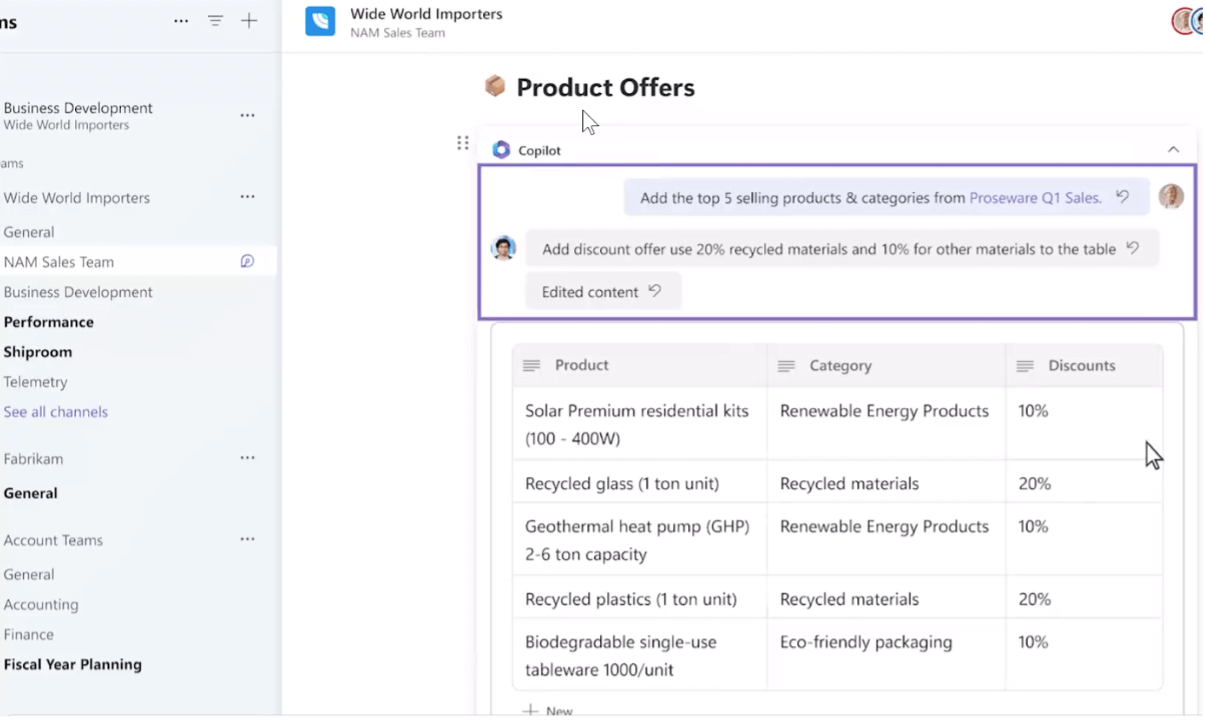
Task: Select the Fiscal Year Planning channel
Action: (x=72, y=664)
